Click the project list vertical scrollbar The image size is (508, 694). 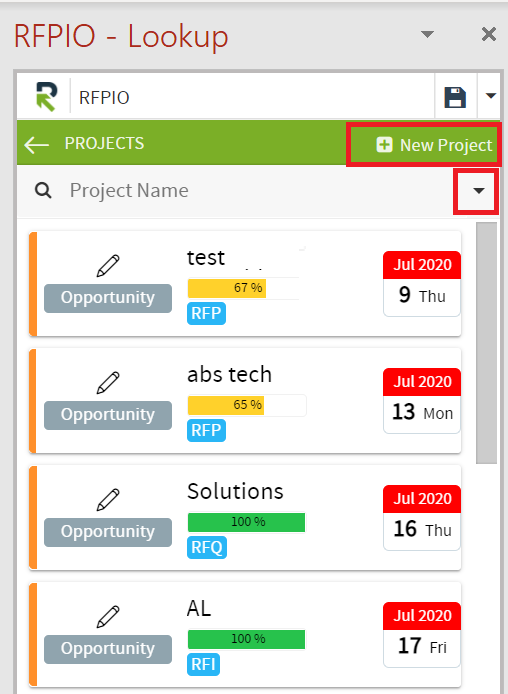click(486, 343)
